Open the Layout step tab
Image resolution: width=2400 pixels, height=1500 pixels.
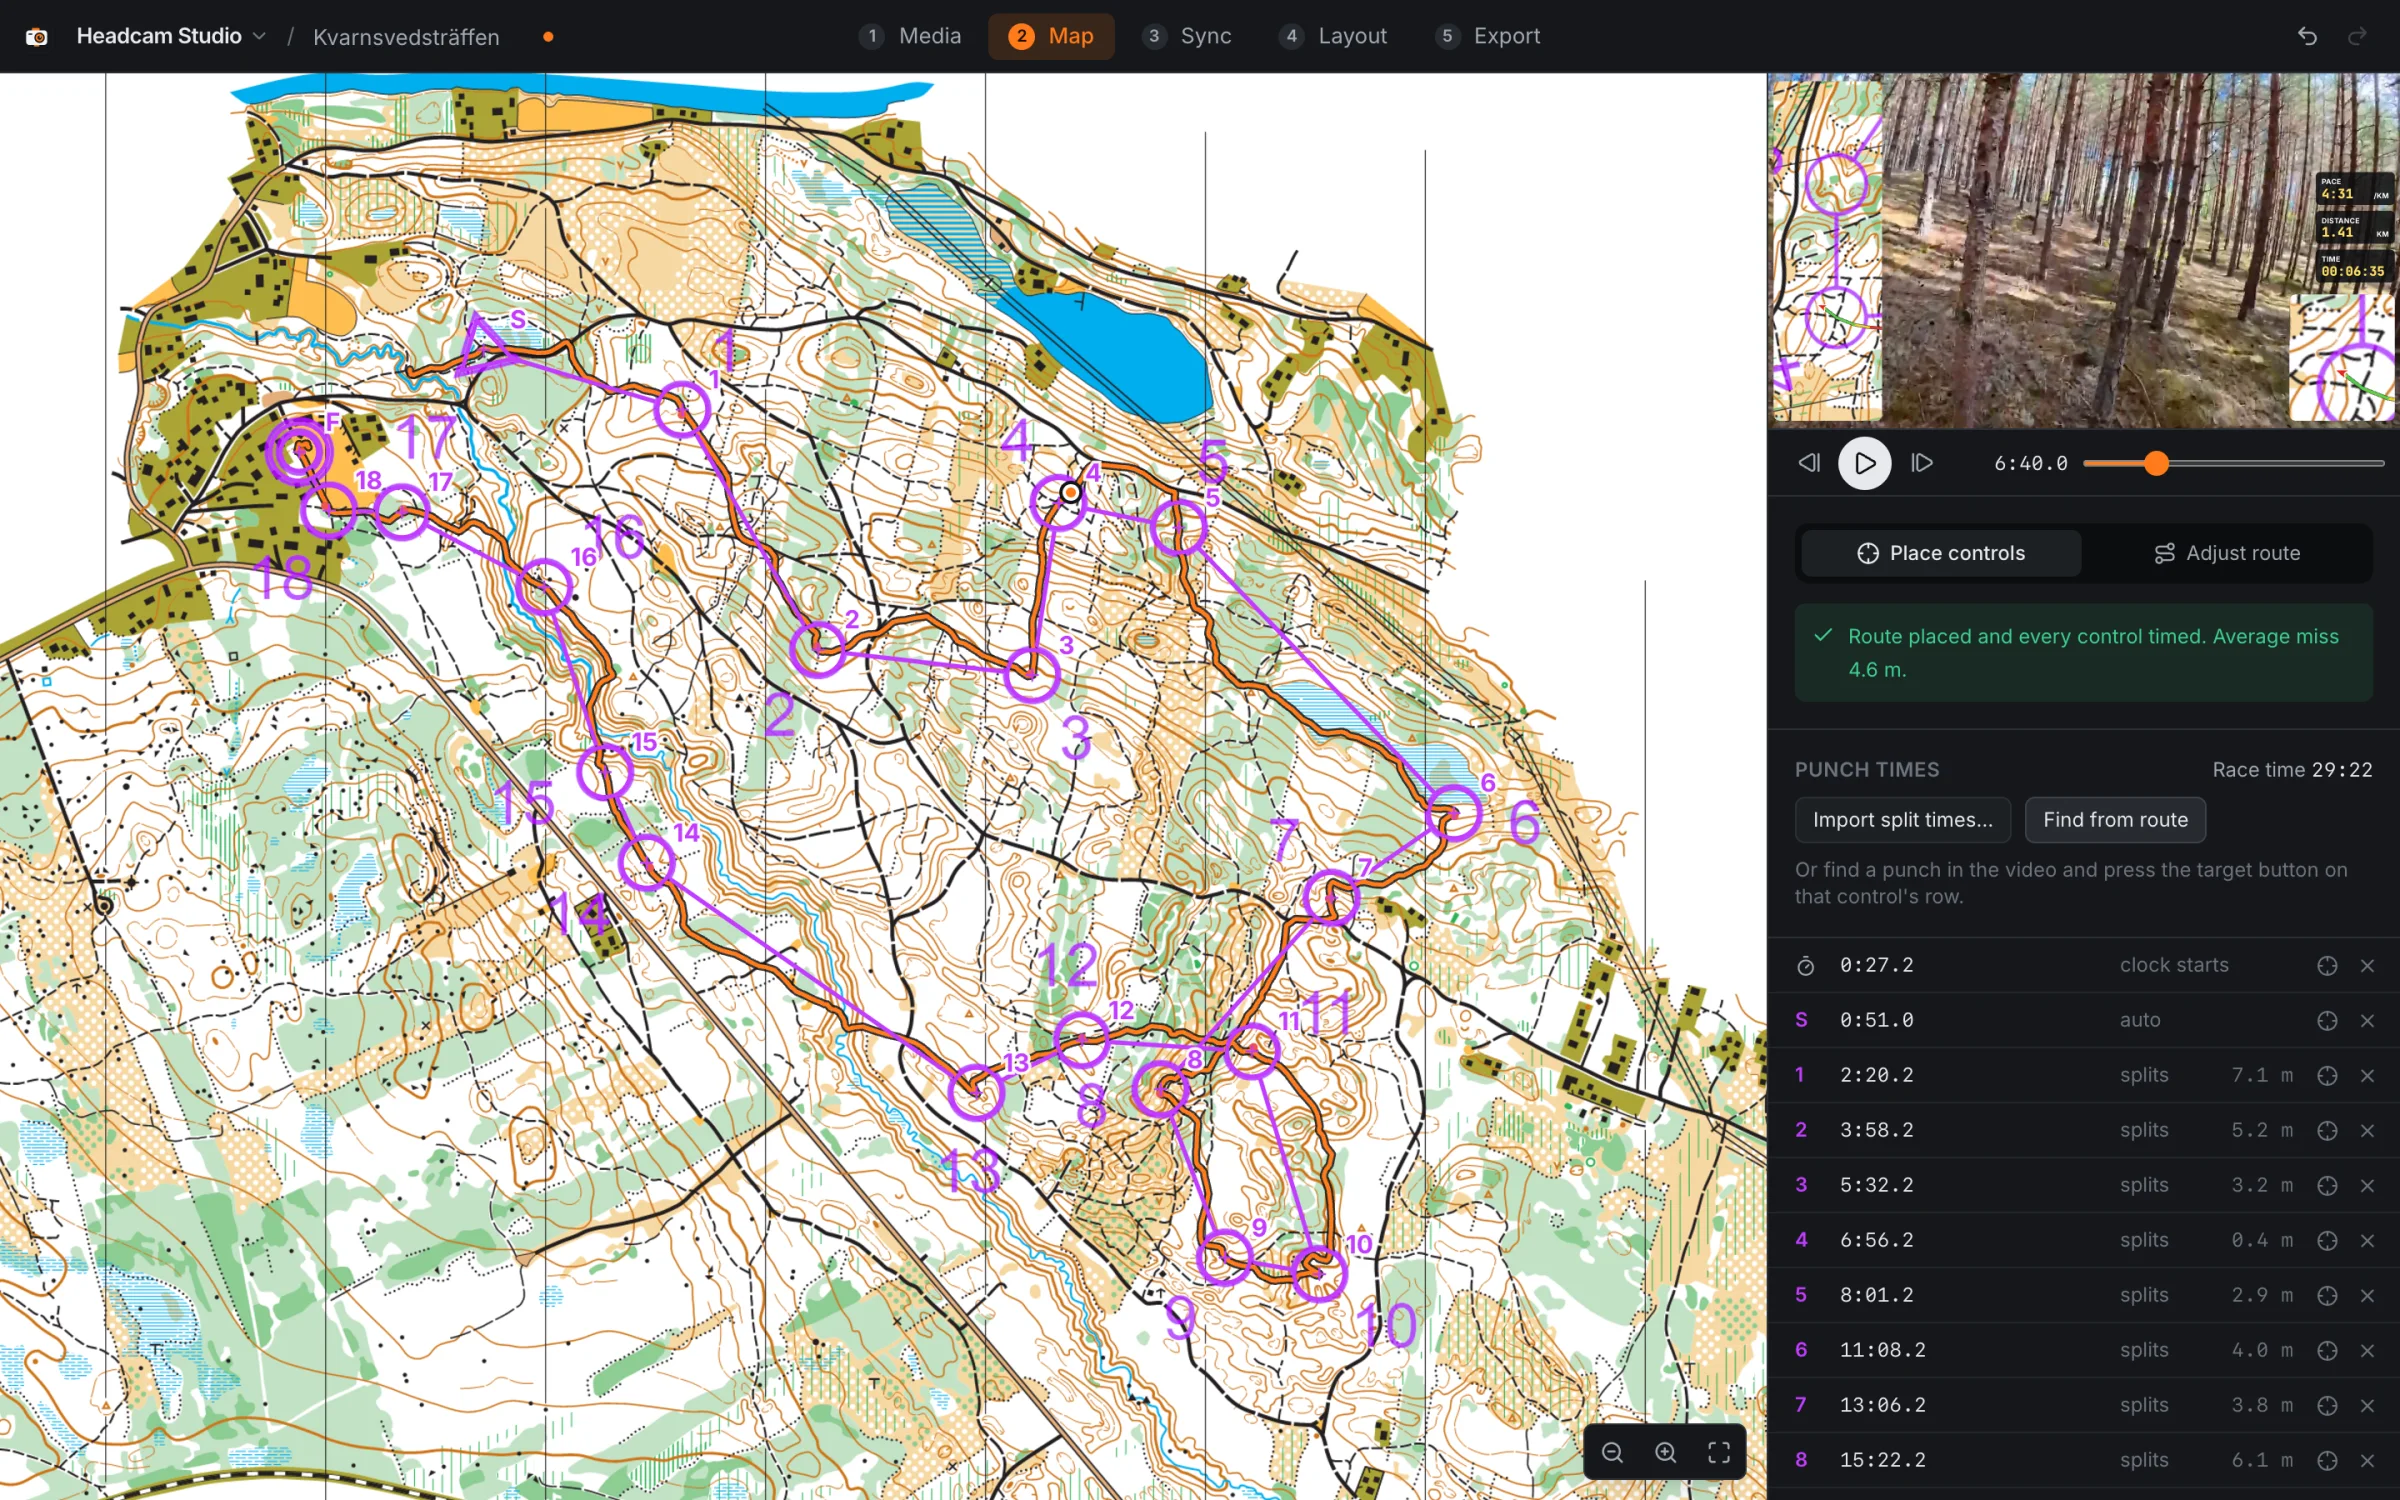[1333, 36]
